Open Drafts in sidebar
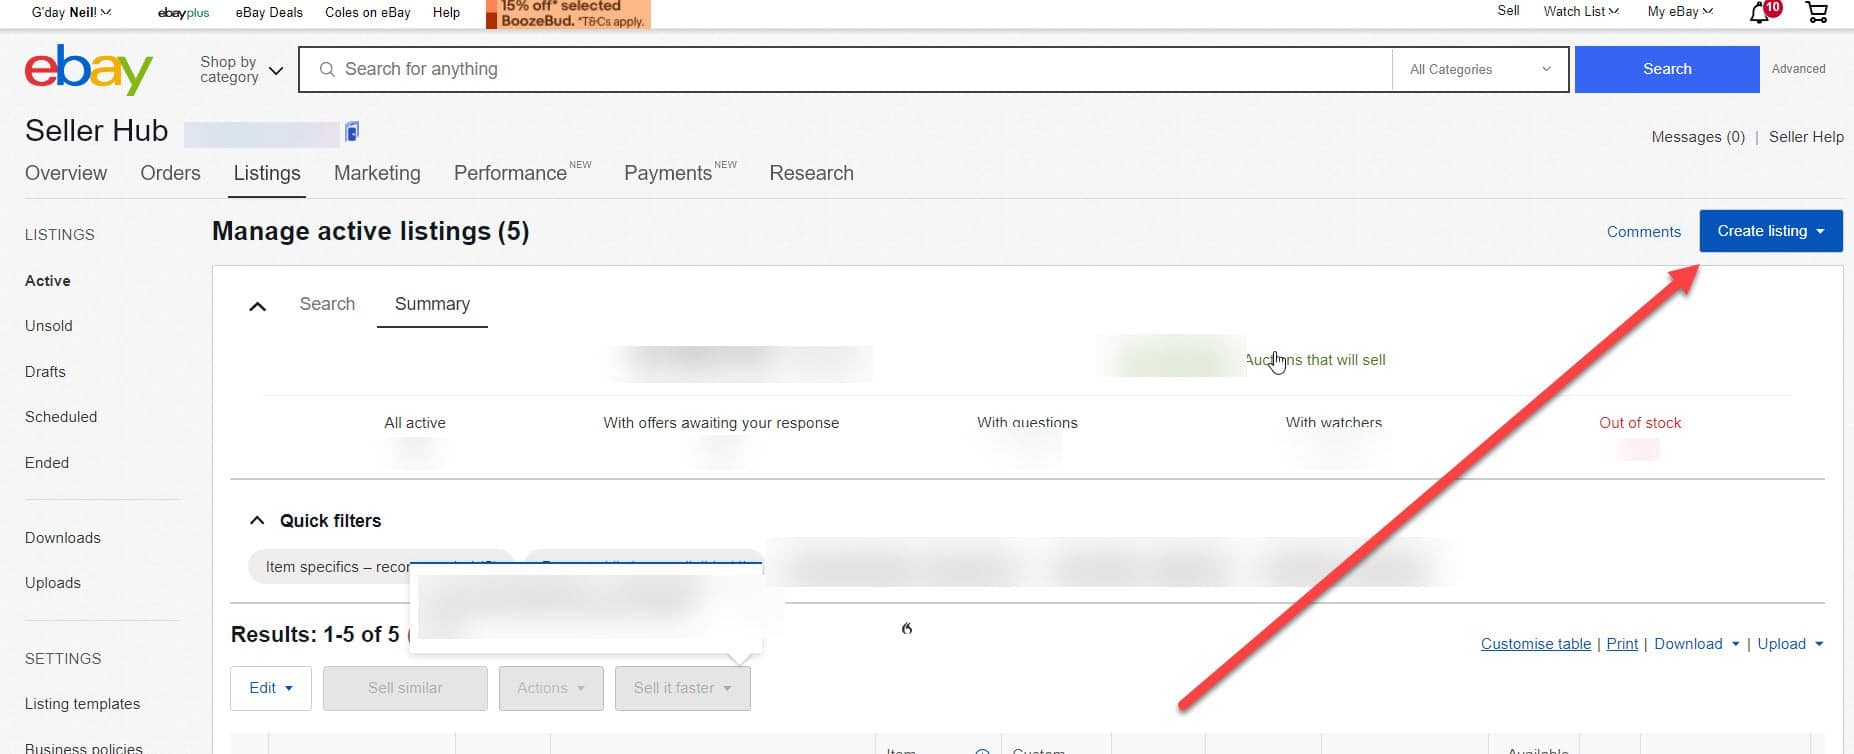 (x=45, y=372)
